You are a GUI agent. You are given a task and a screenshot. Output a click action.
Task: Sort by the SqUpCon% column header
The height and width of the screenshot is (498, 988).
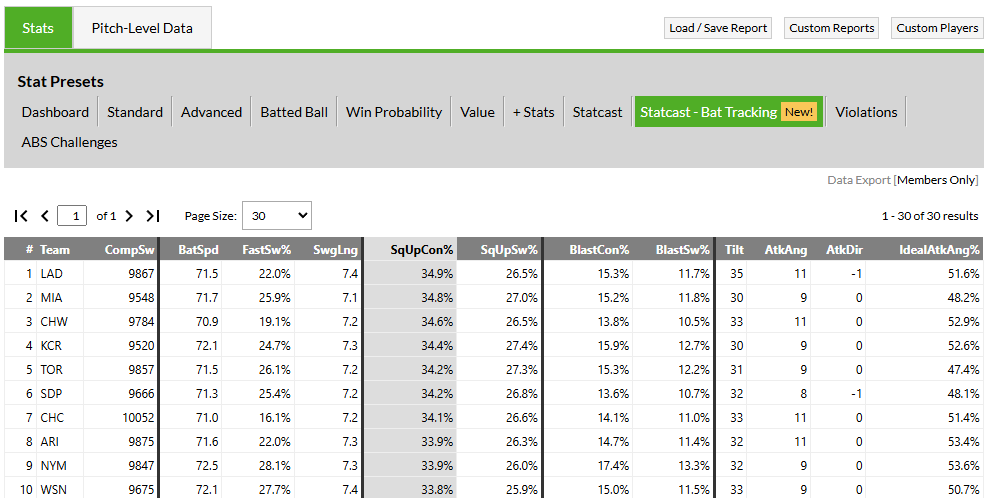422,250
